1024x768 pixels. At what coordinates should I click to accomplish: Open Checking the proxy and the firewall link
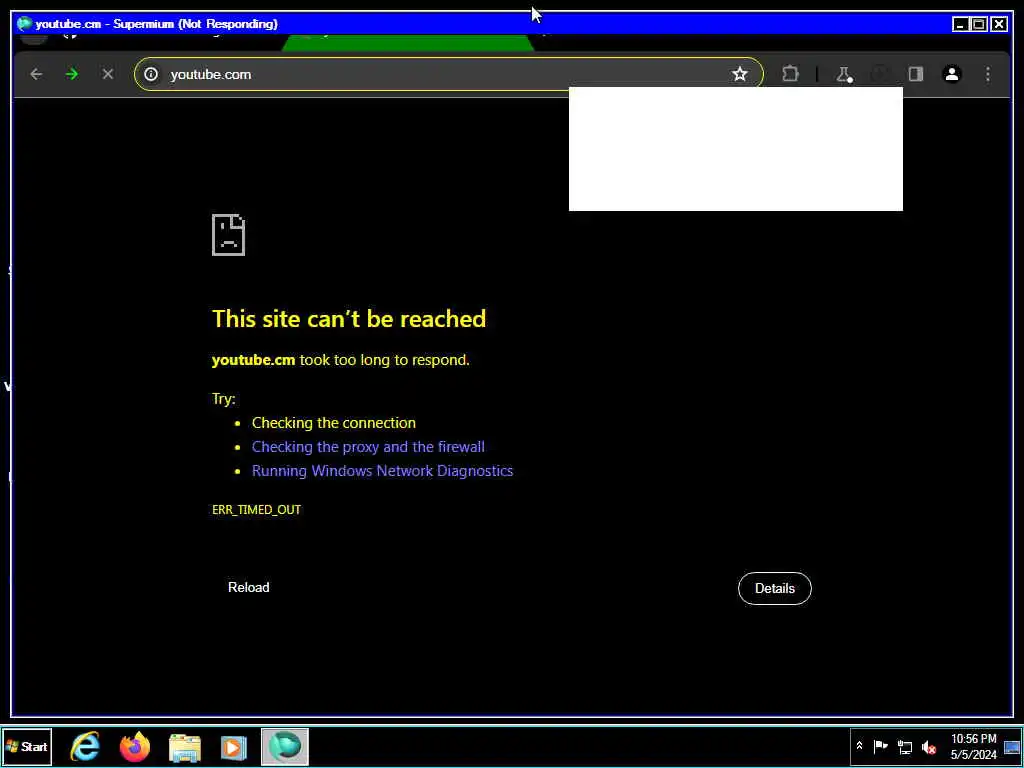tap(368, 447)
